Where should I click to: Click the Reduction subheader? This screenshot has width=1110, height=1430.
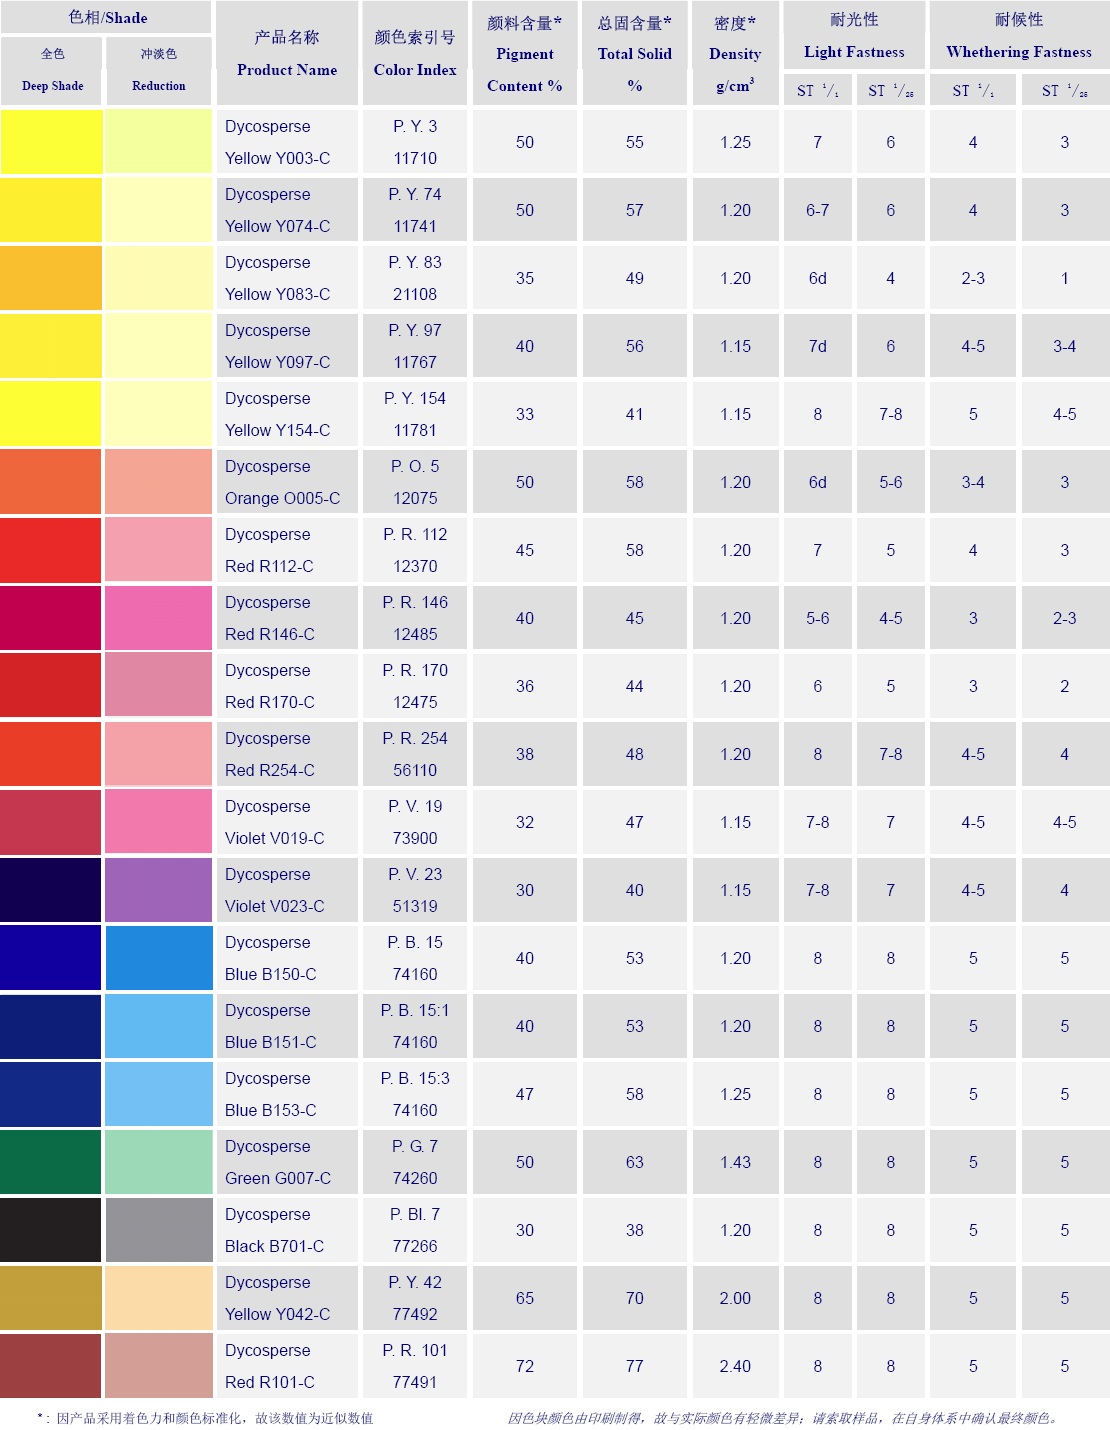(159, 70)
